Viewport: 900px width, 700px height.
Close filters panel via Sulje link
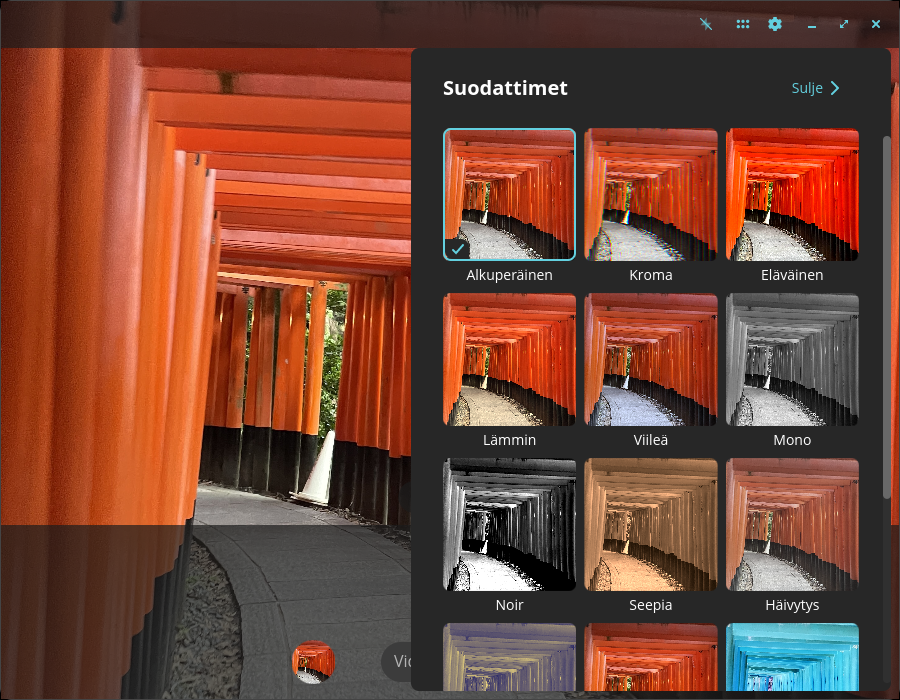[x=815, y=88]
